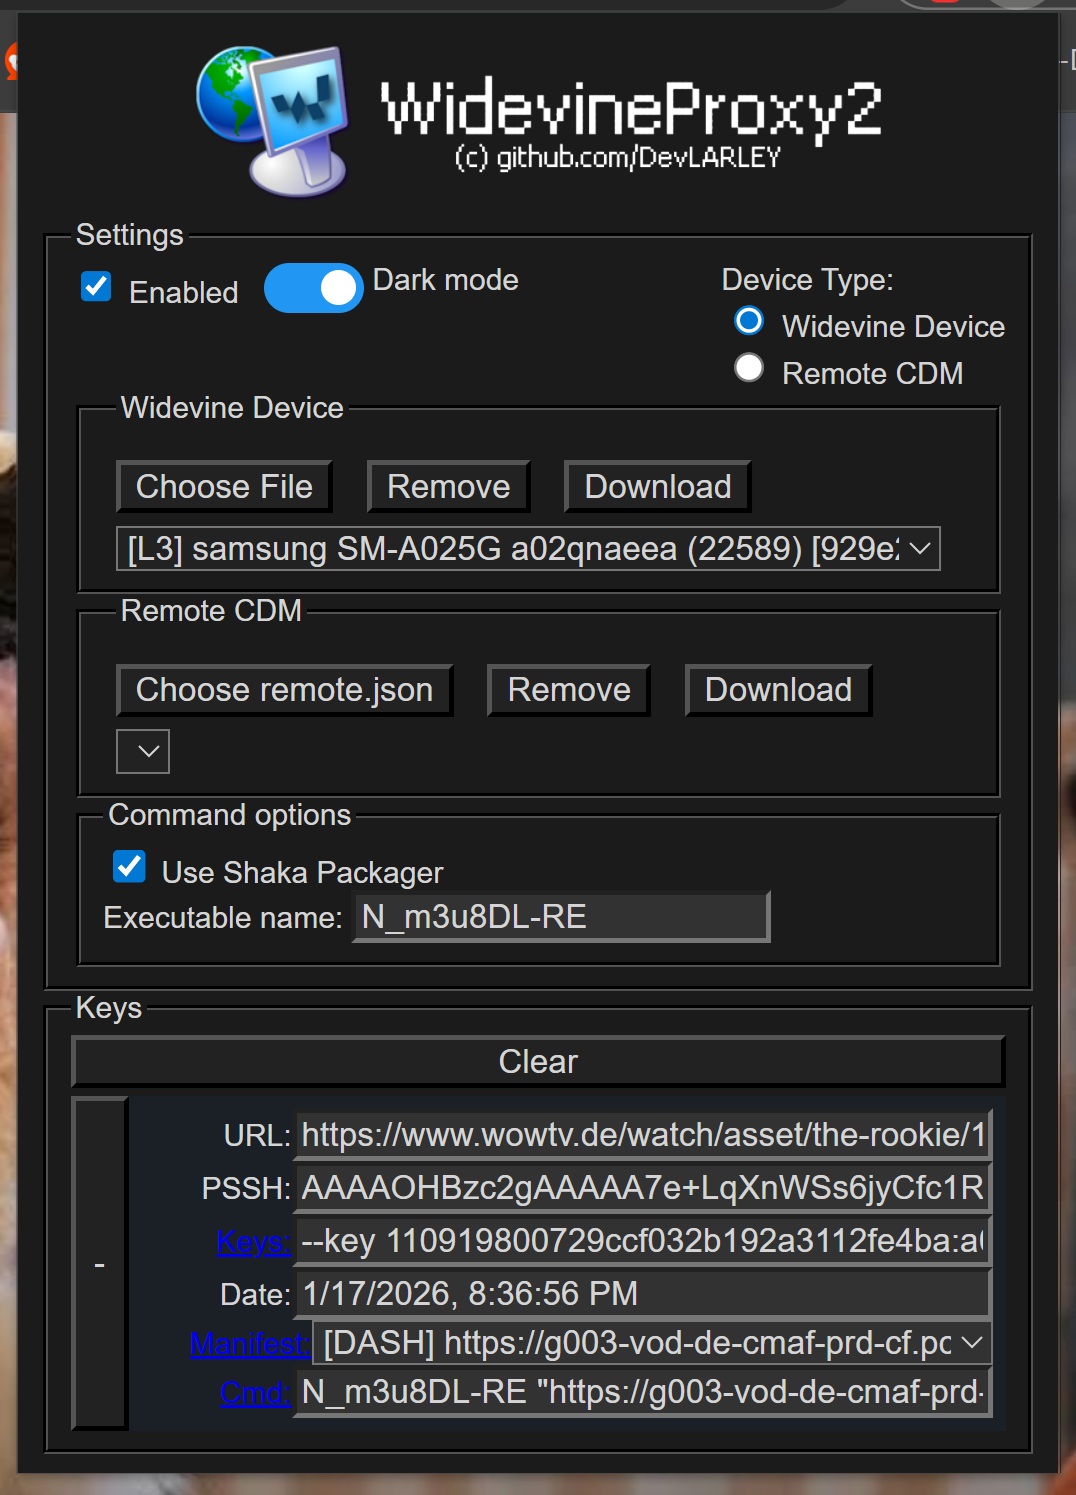
Task: Clear all captured keys
Action: coord(538,1062)
